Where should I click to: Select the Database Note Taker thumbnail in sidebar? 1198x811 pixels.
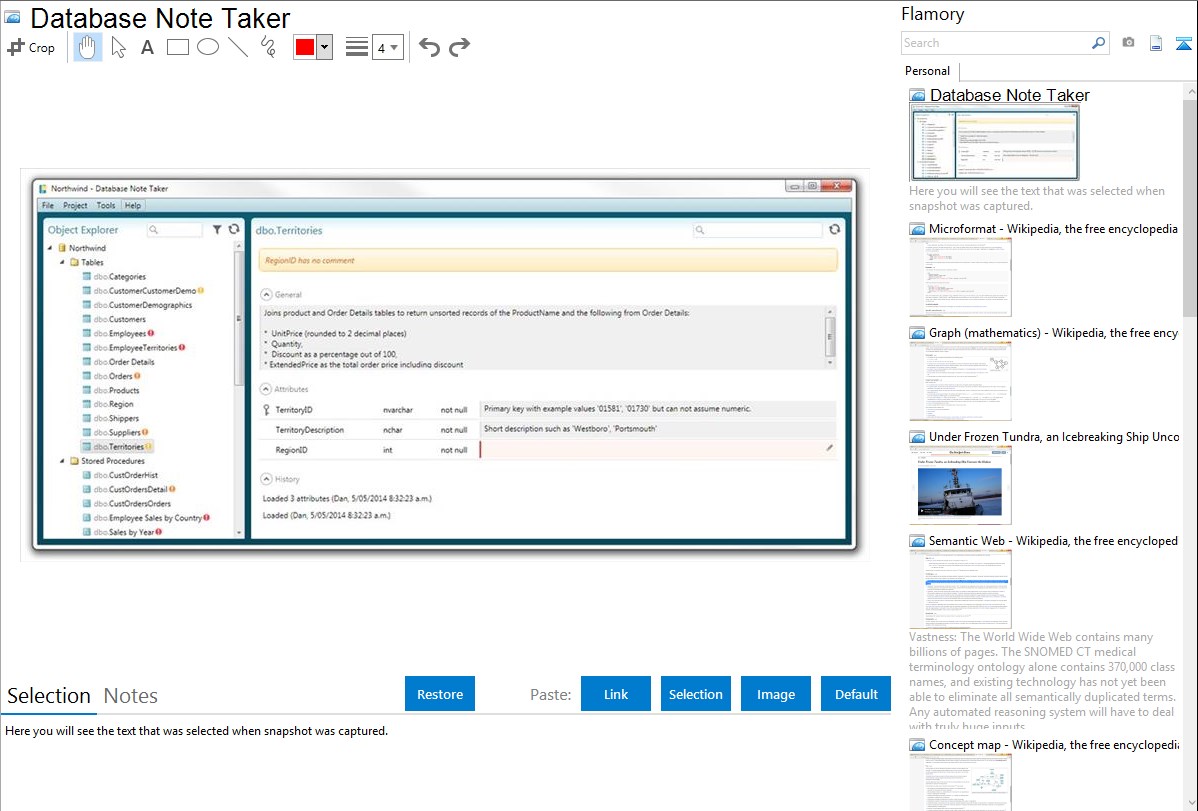tap(994, 143)
